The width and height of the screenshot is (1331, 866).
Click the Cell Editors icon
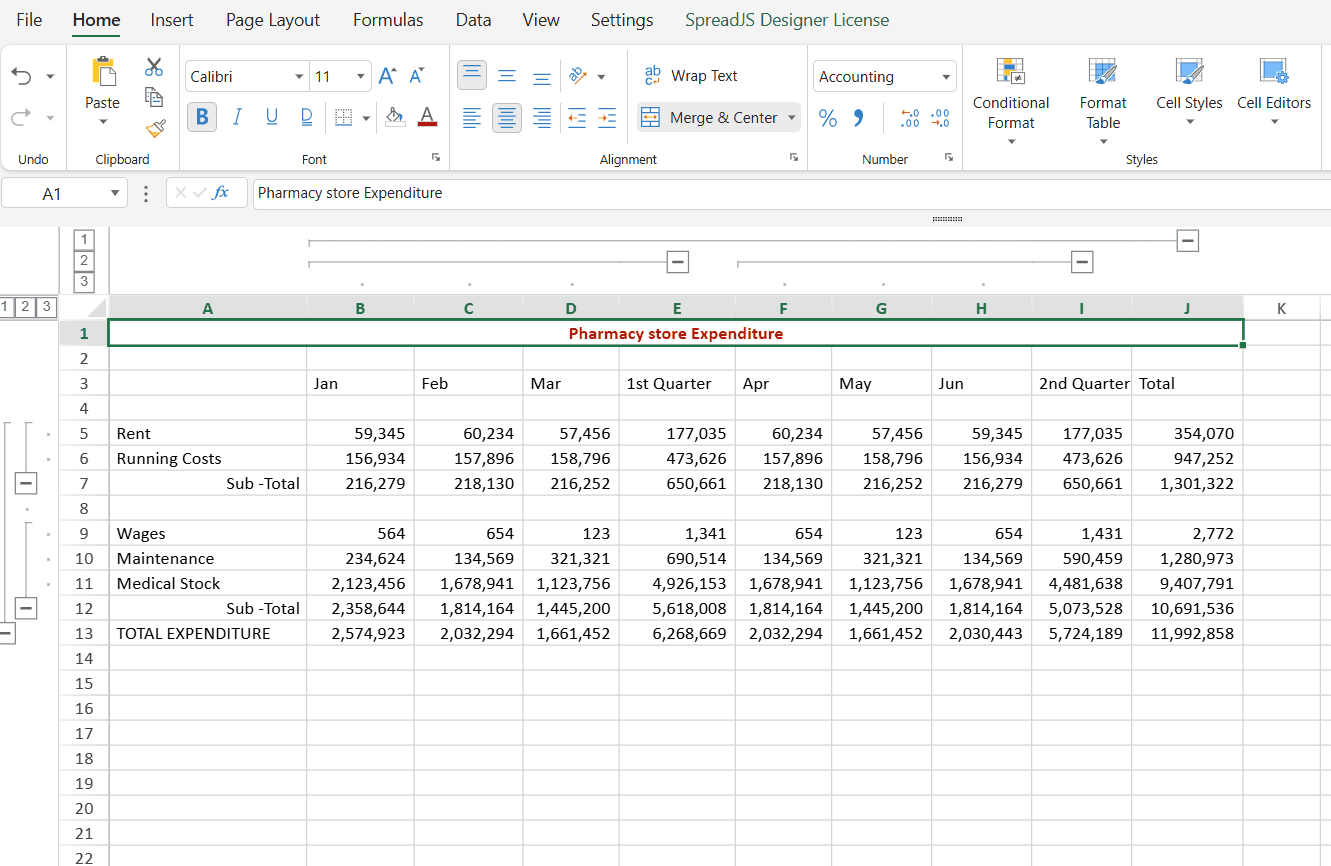(1274, 72)
